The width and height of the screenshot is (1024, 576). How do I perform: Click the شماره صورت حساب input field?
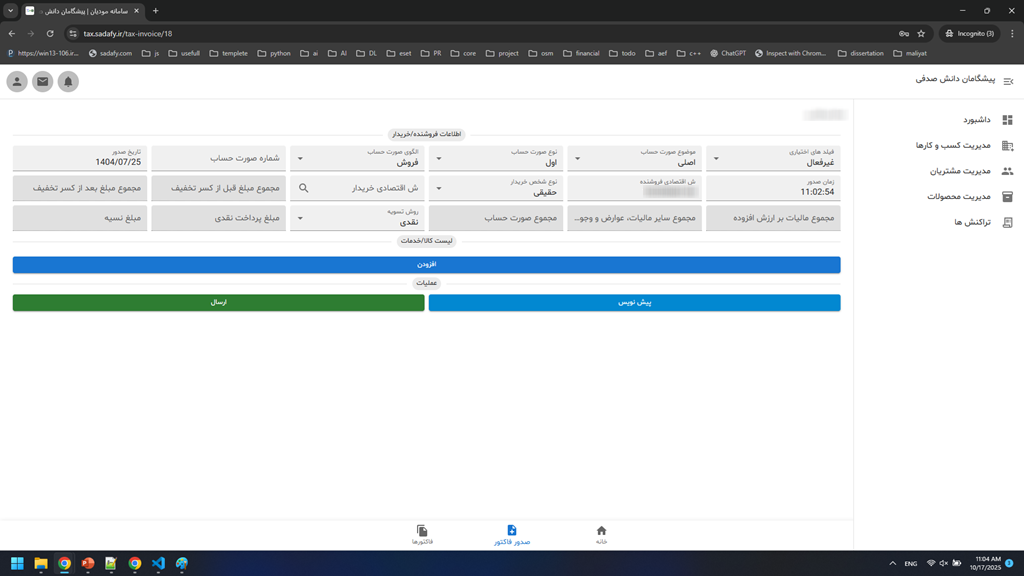[218, 158]
